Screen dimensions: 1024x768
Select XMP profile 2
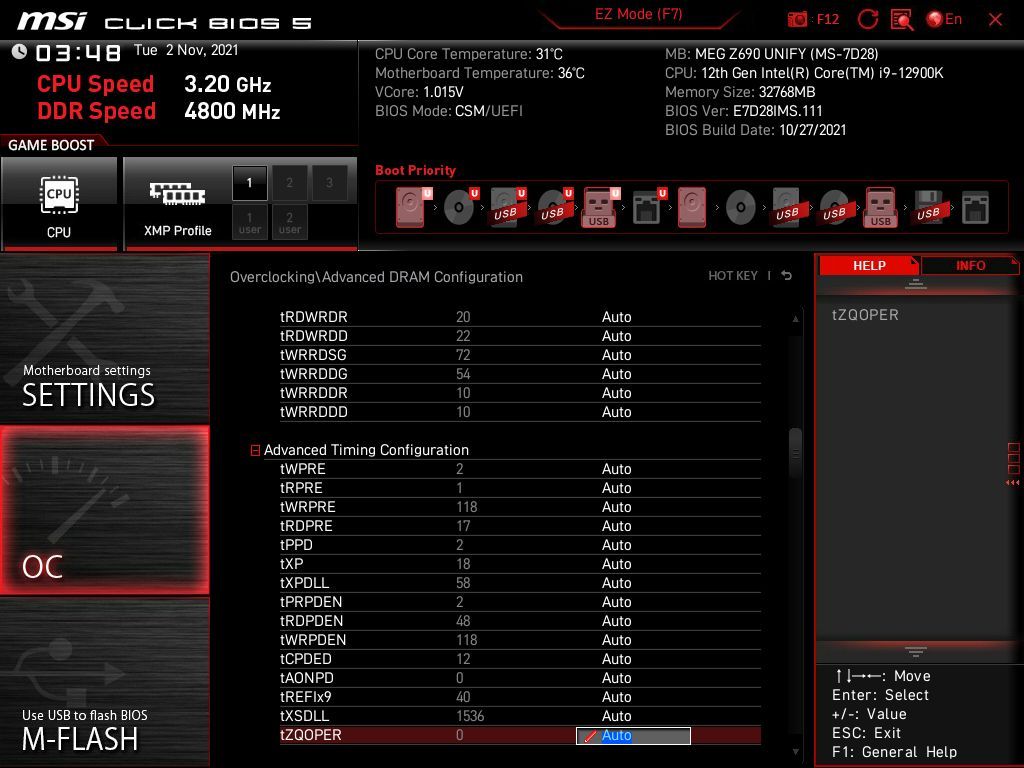pyautogui.click(x=289, y=183)
